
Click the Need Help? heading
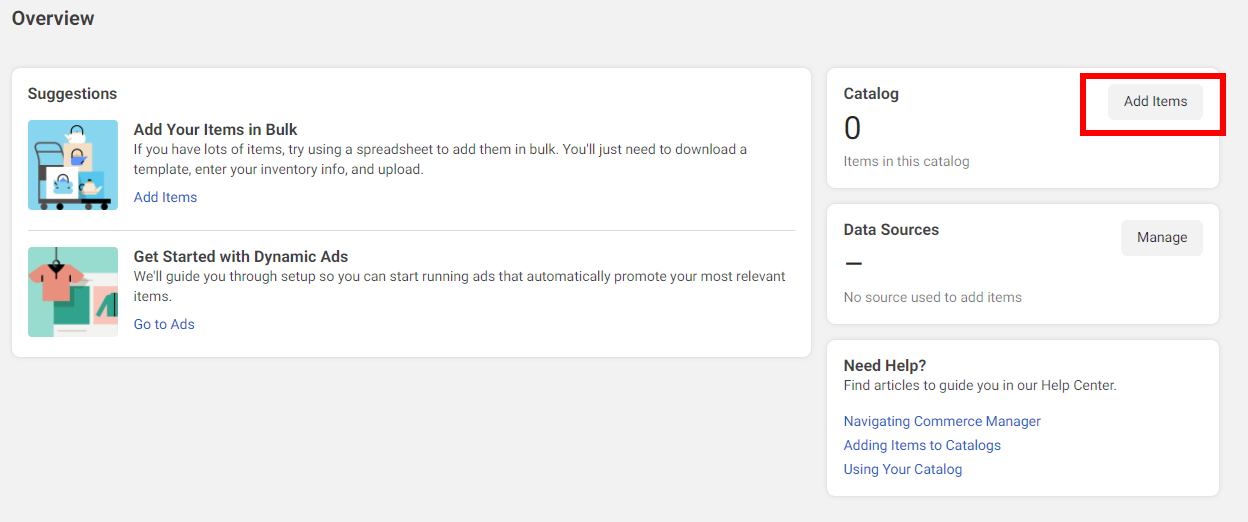click(x=885, y=365)
